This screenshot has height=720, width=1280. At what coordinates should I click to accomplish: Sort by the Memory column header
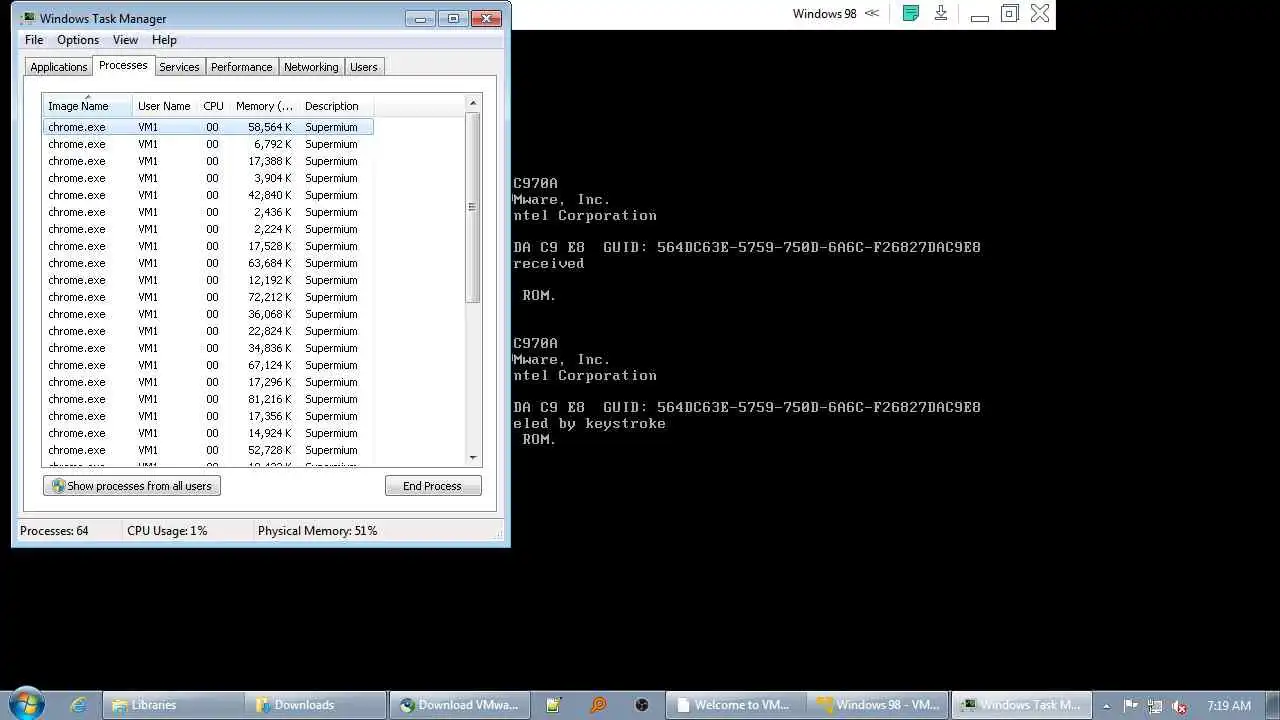coord(264,106)
